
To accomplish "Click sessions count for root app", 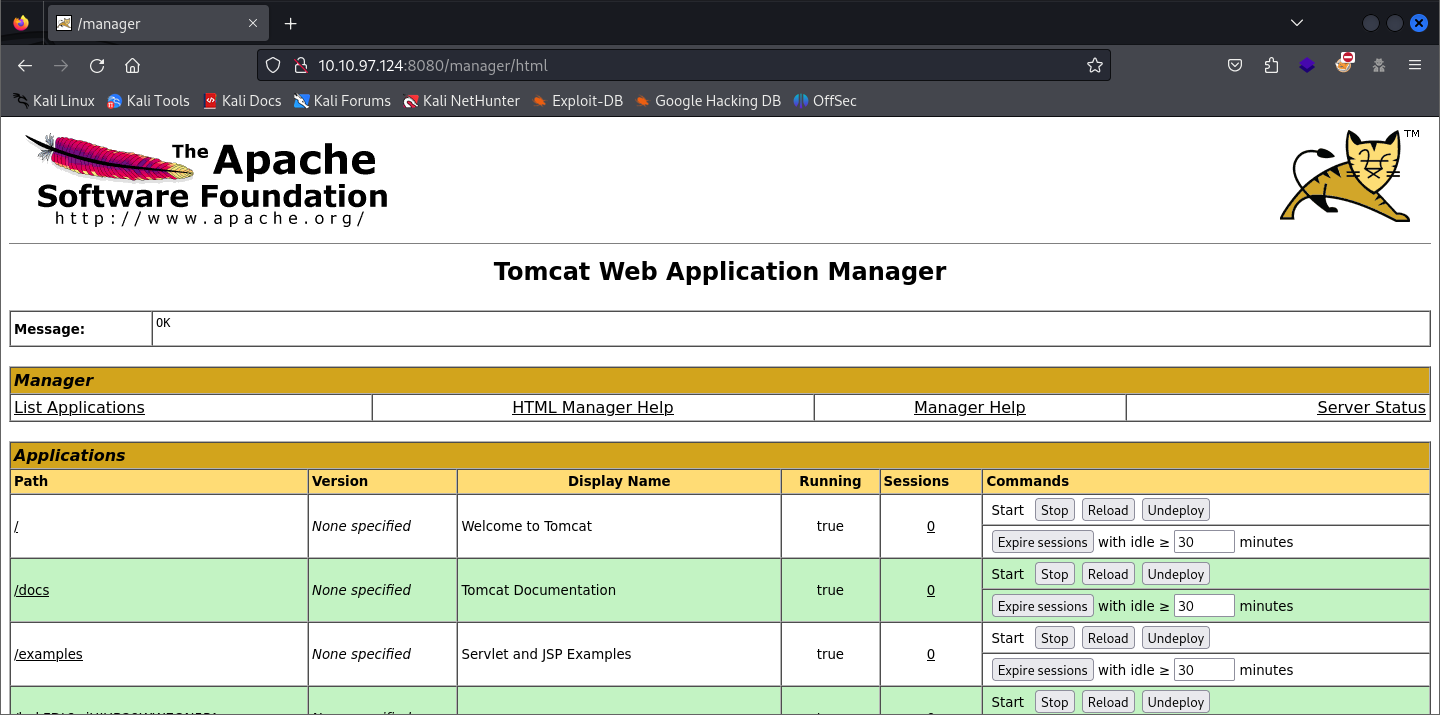I will (931, 526).
